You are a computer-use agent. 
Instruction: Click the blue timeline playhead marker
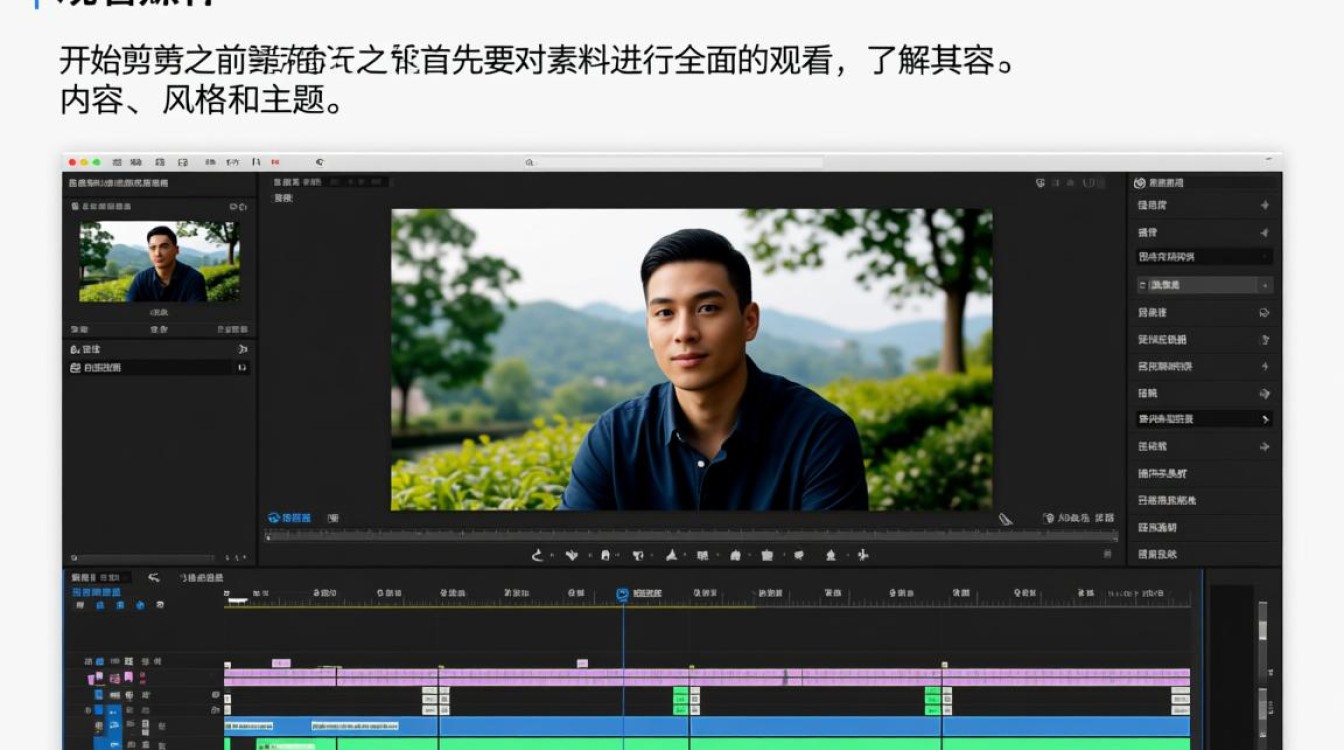click(x=622, y=594)
